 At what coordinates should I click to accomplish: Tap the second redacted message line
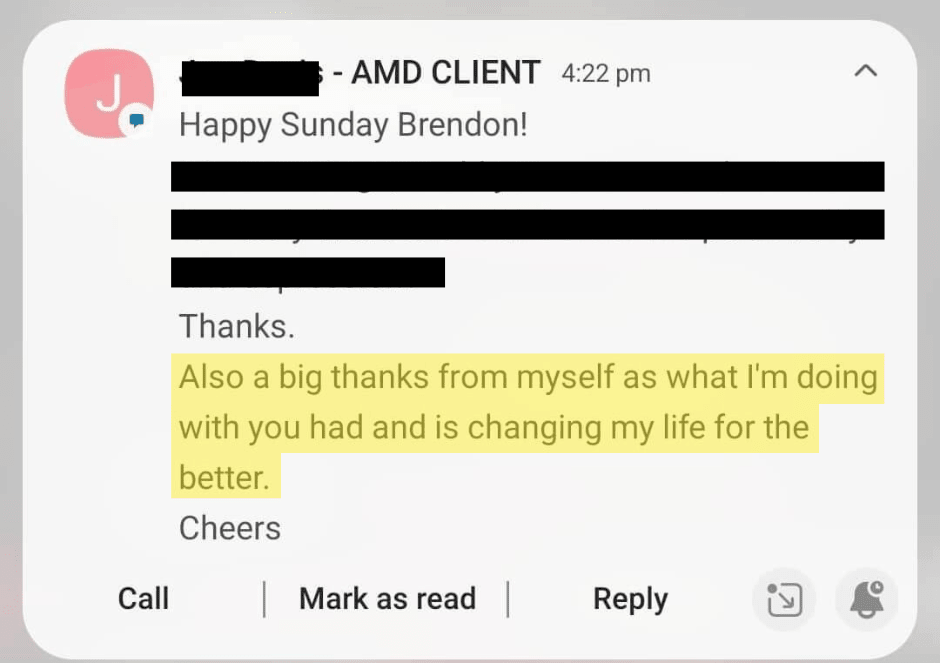(x=528, y=224)
